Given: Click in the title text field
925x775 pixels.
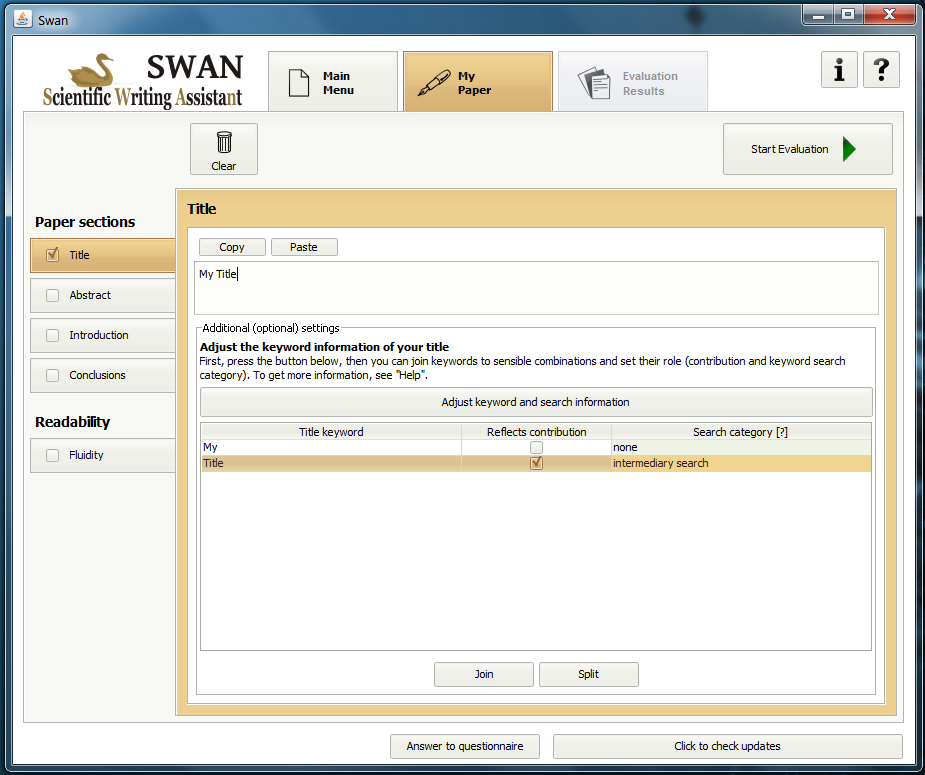Looking at the screenshot, I should coord(536,288).
